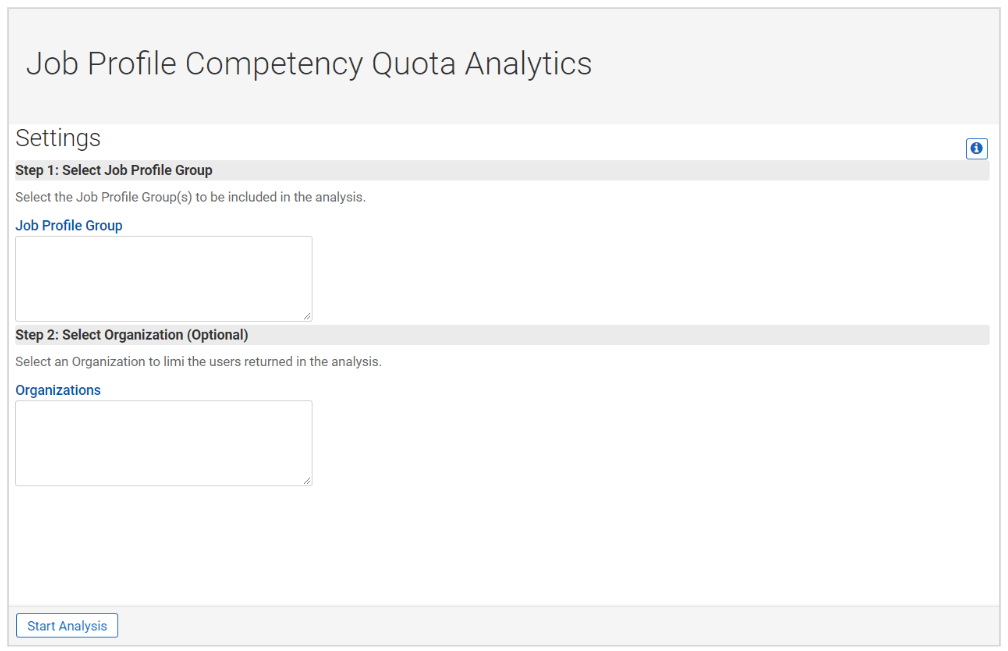Click the Start Analysis button
Screen dimensions: 1008x651
click(x=67, y=625)
